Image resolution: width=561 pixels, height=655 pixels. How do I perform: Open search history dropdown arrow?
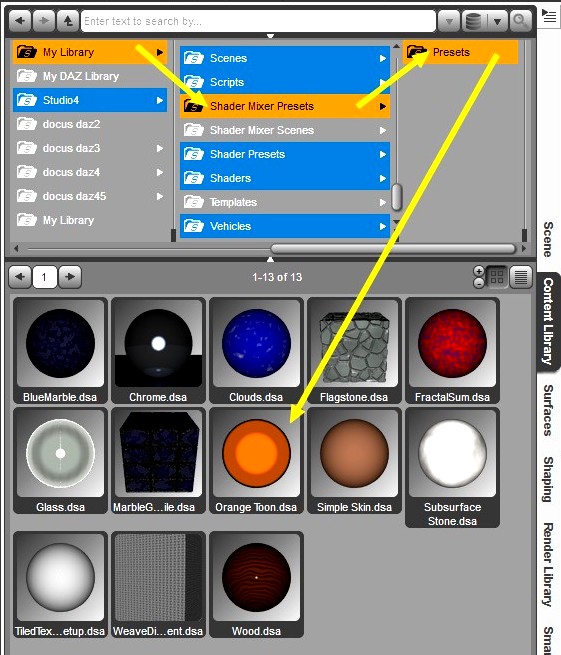click(x=449, y=20)
